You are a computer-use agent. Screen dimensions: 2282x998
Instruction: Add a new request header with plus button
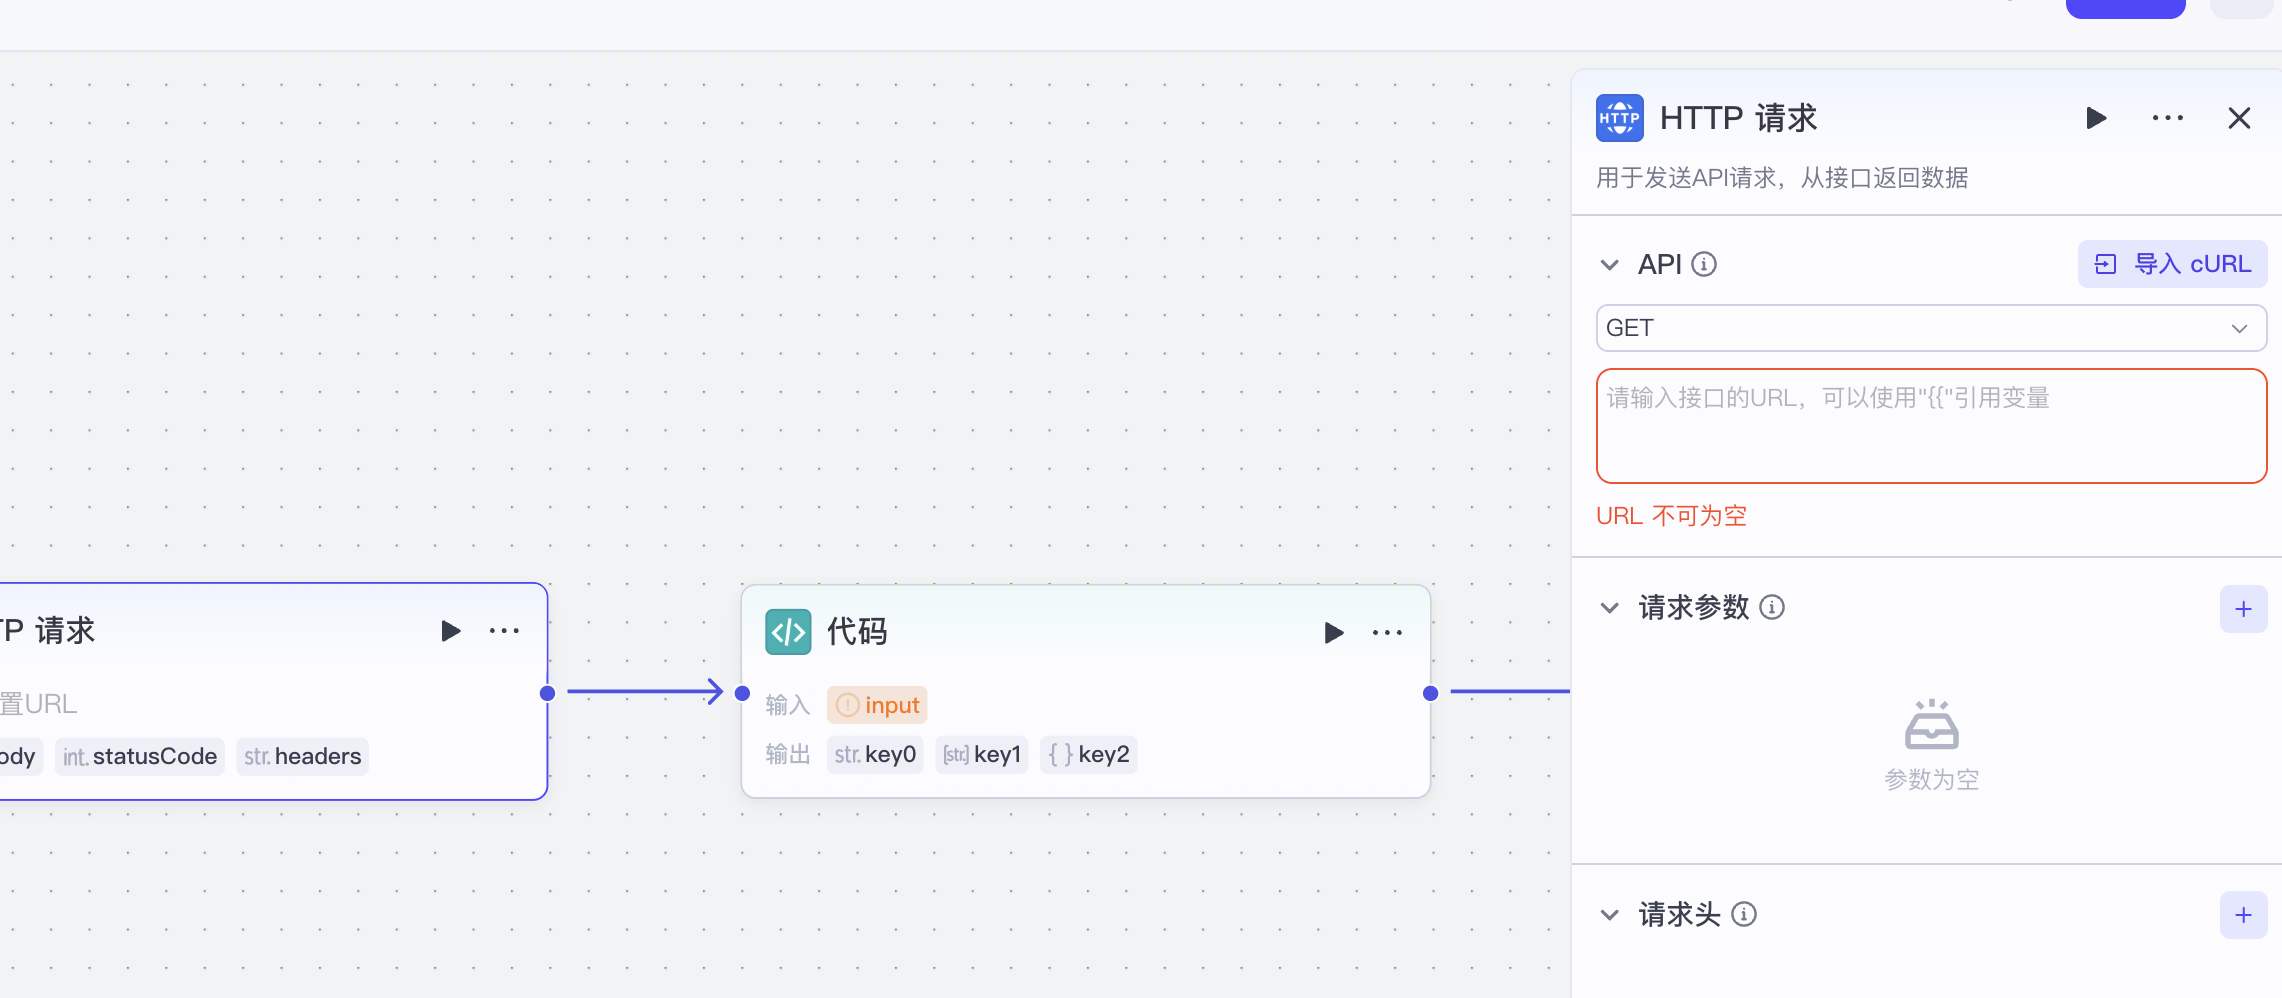tap(2243, 915)
